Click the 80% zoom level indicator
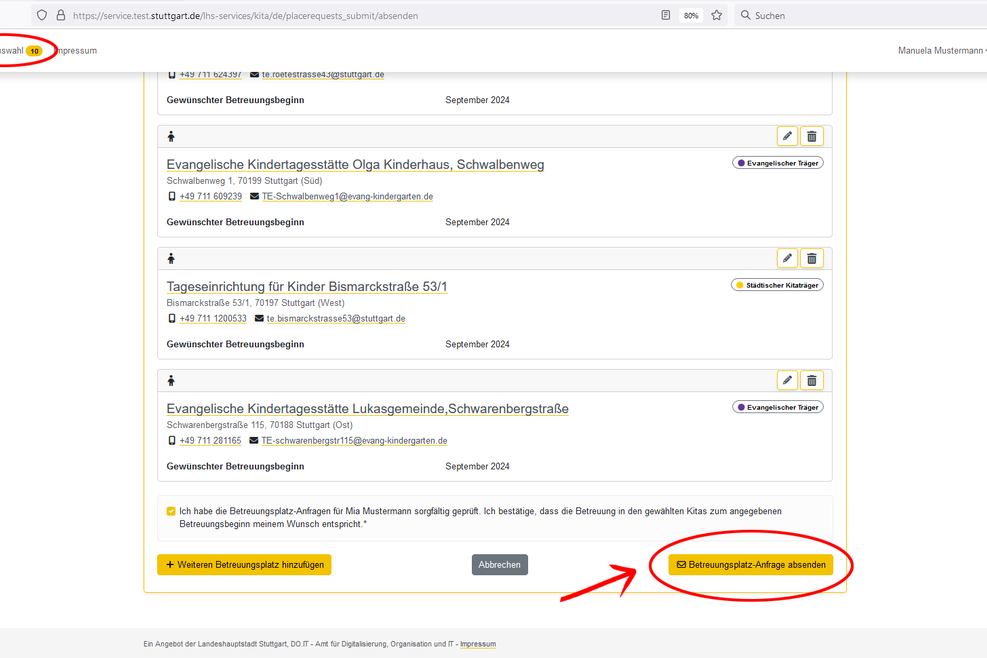987x658 pixels. tap(691, 16)
